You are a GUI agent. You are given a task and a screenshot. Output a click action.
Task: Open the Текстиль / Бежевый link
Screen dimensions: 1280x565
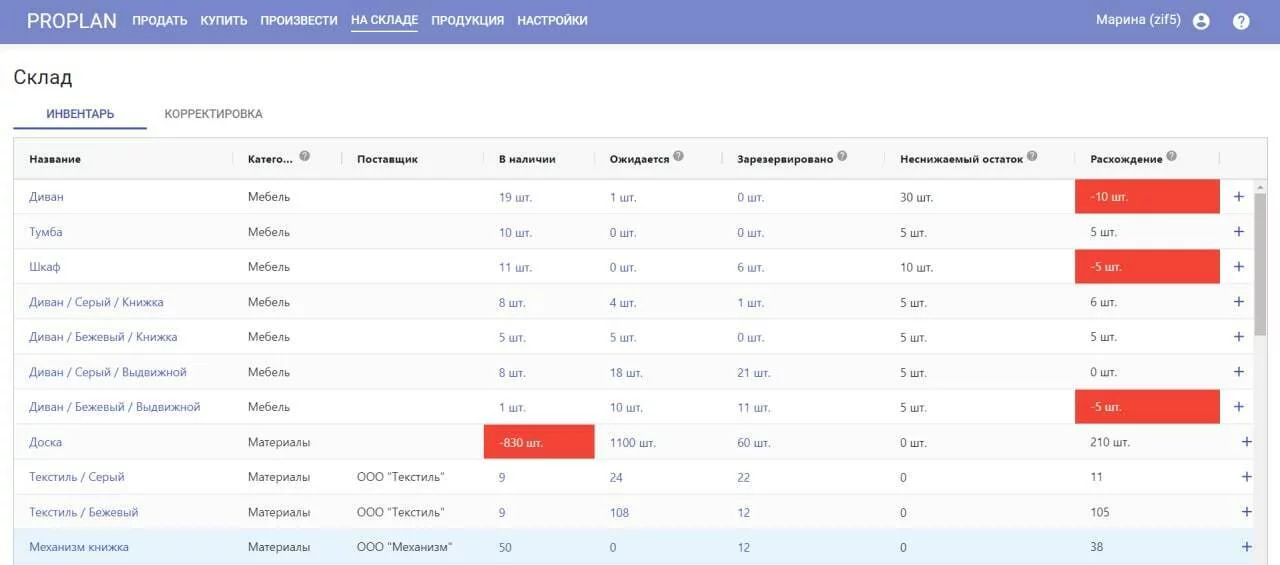pos(84,512)
